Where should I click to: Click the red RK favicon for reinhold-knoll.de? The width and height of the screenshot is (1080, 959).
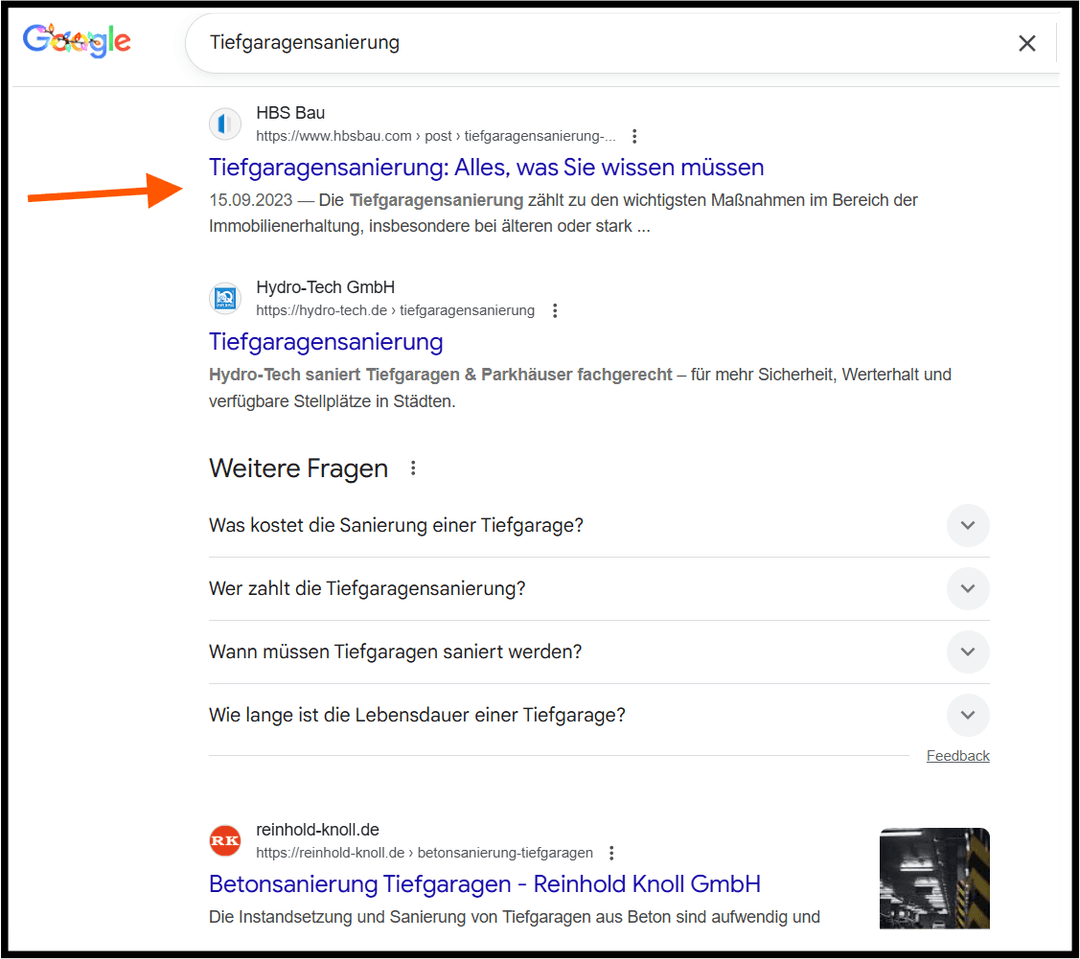click(225, 841)
